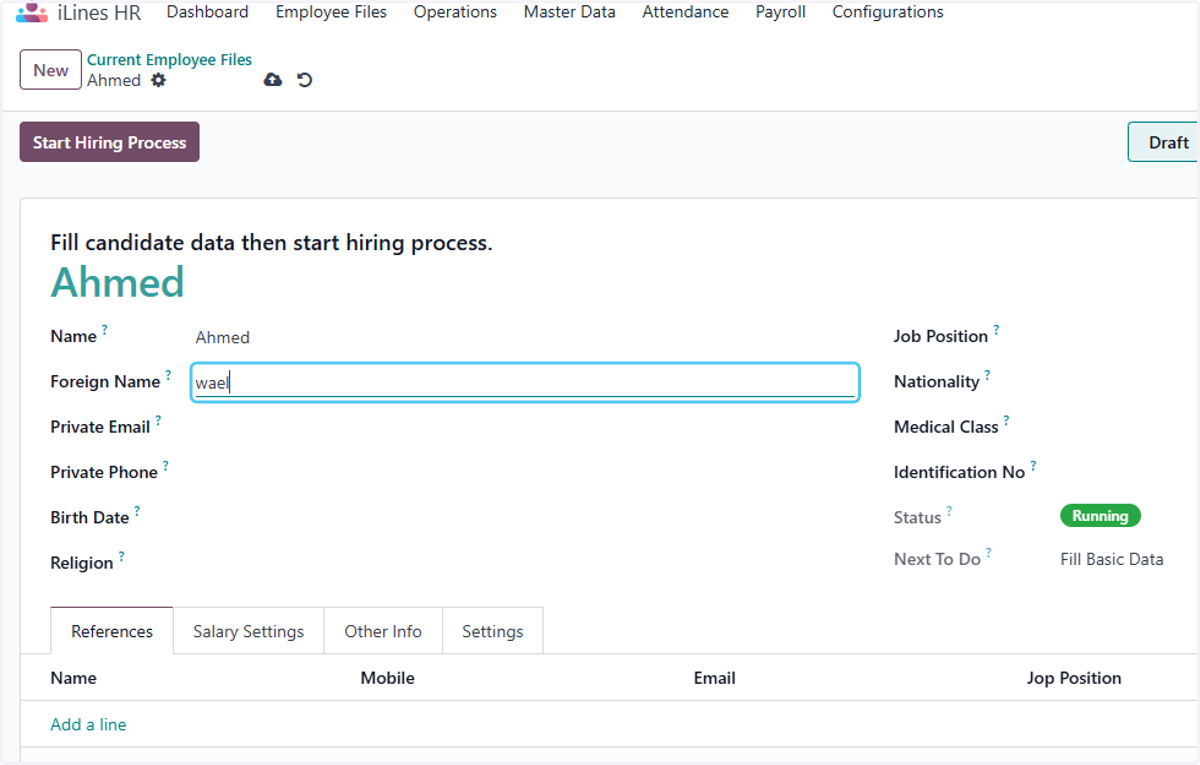The width and height of the screenshot is (1200, 765).
Task: Click the Private Phone field
Action: (x=525, y=473)
